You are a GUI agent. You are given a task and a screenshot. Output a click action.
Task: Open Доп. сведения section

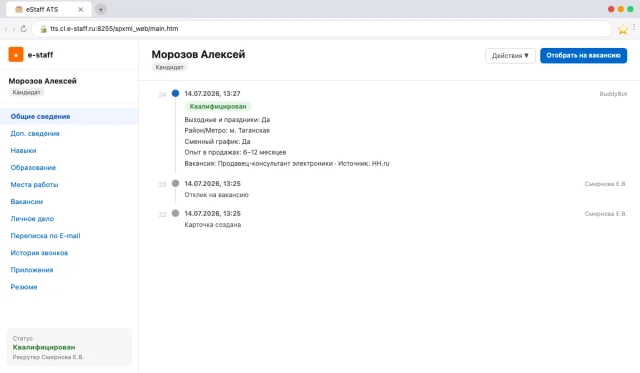tap(35, 133)
